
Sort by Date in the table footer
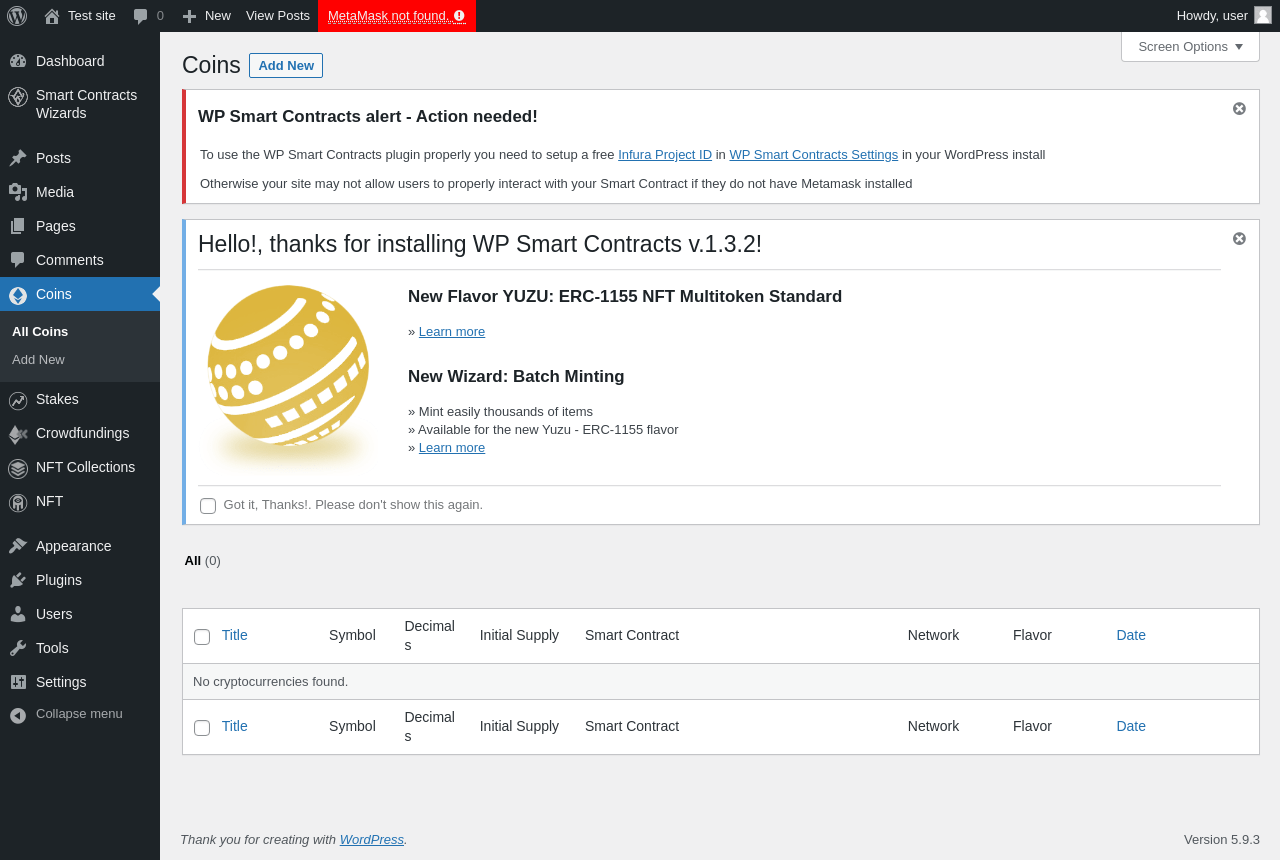tap(1131, 726)
